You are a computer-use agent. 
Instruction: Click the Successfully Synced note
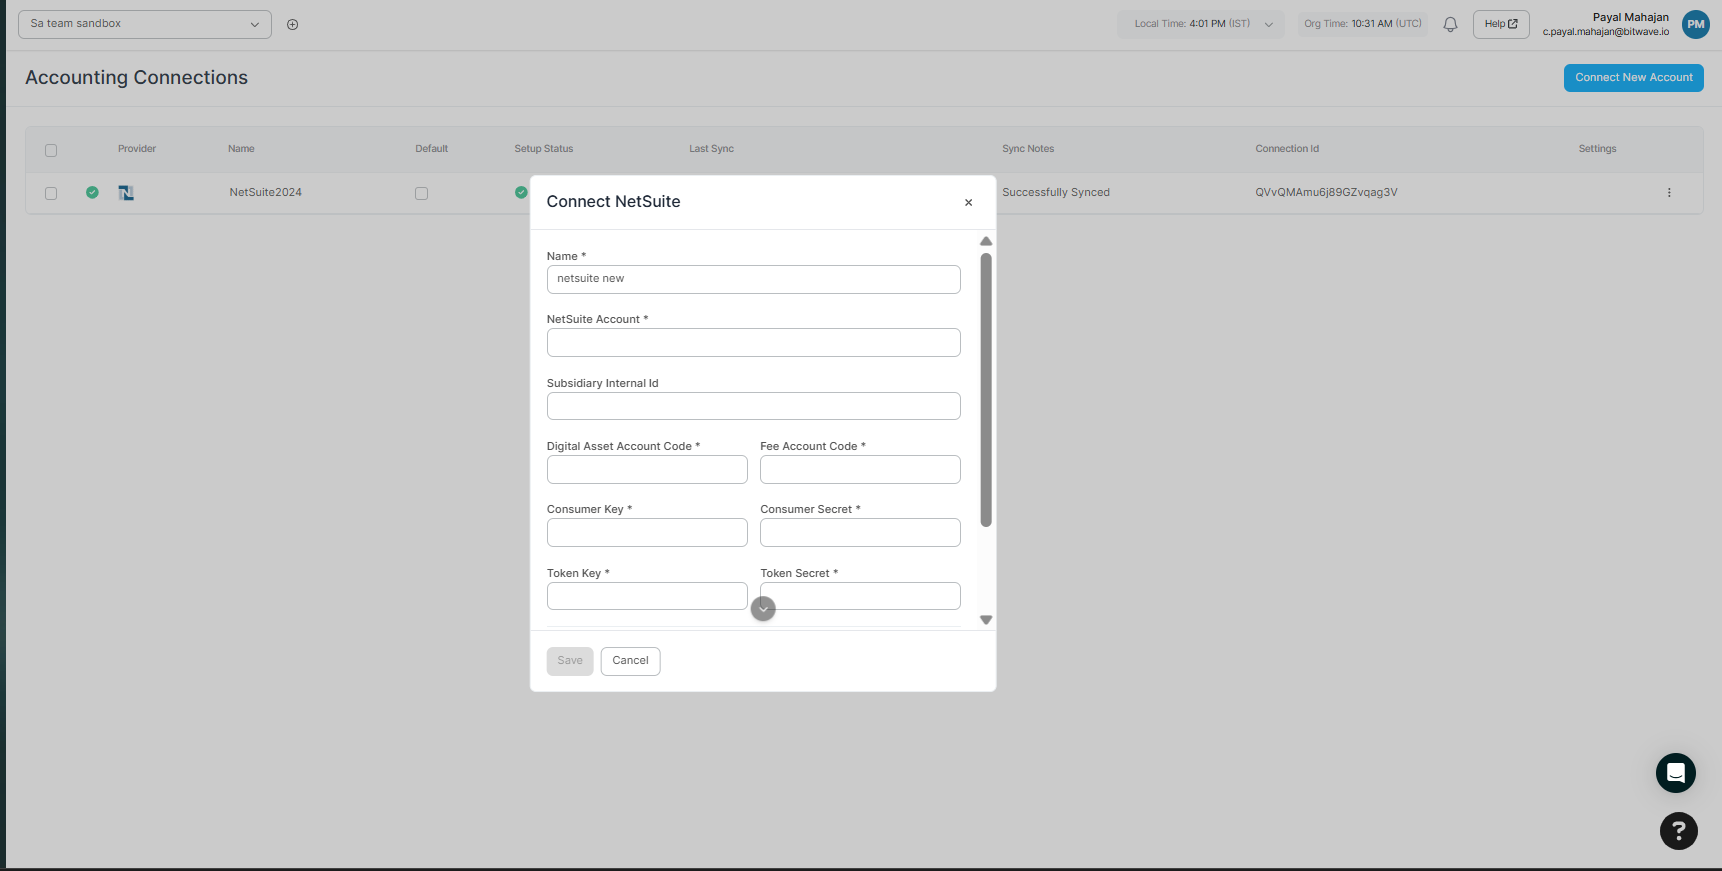click(x=1056, y=193)
